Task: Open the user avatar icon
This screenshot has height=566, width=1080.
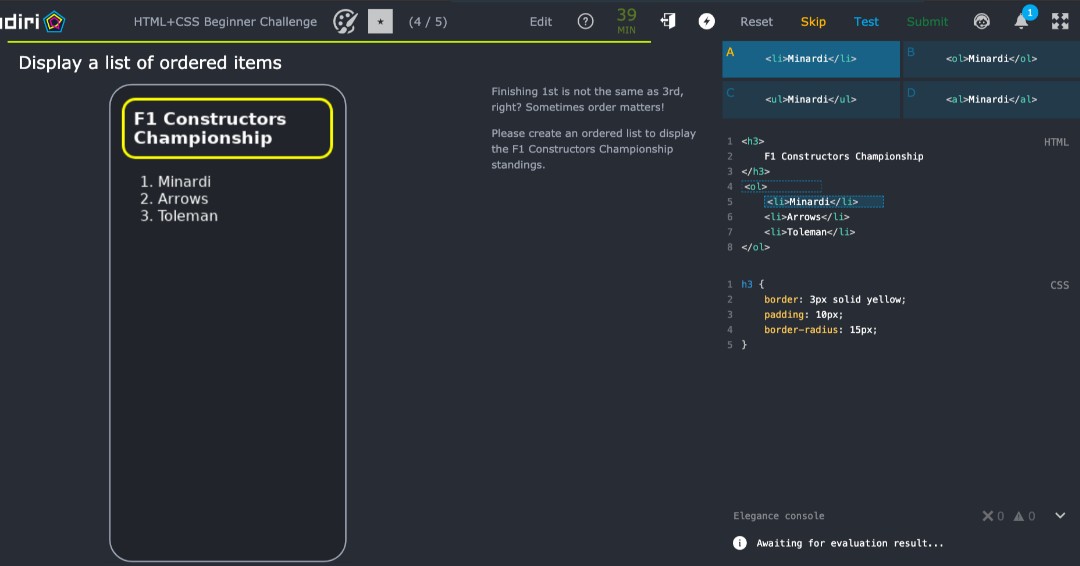Action: [x=982, y=21]
